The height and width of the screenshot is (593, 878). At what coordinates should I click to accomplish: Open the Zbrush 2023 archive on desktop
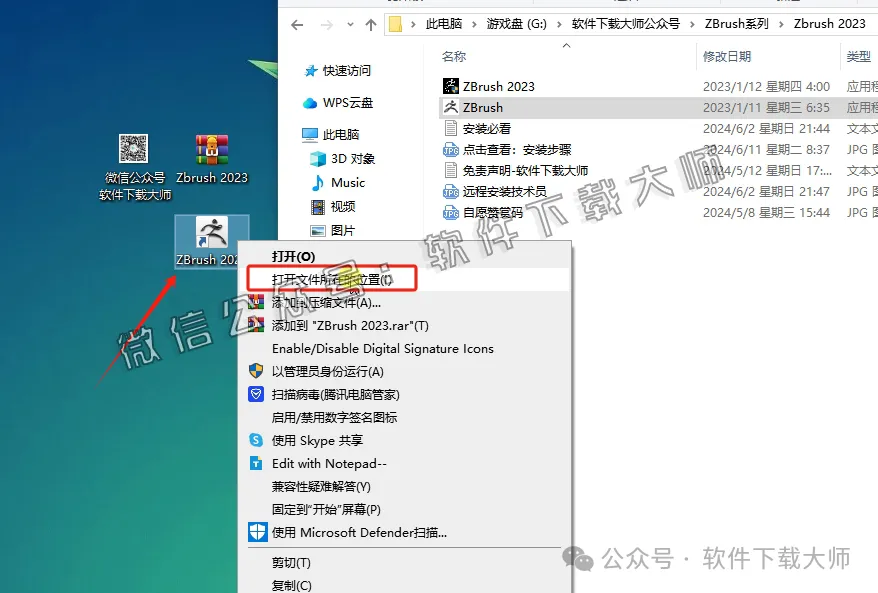click(211, 150)
